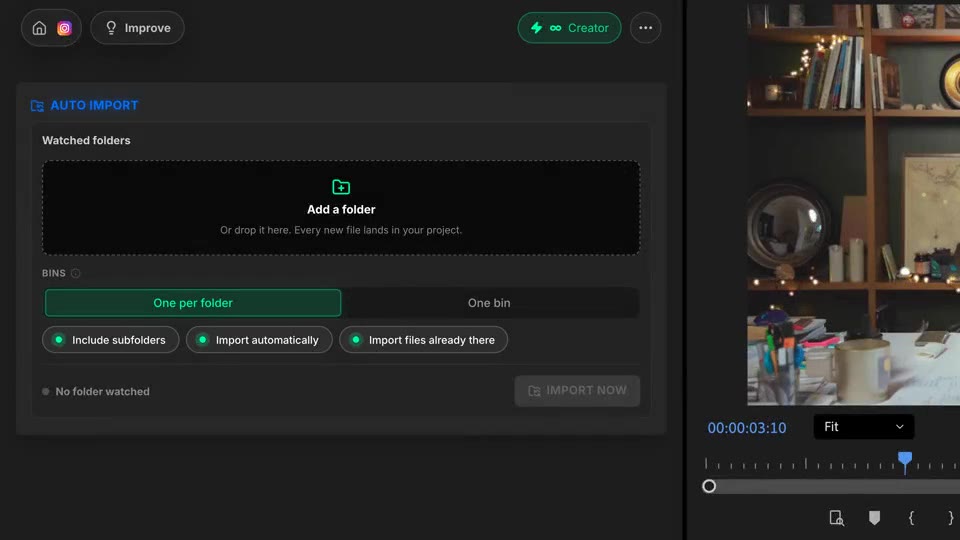Click the drop-zone hint text
The height and width of the screenshot is (540, 960).
coord(341,230)
